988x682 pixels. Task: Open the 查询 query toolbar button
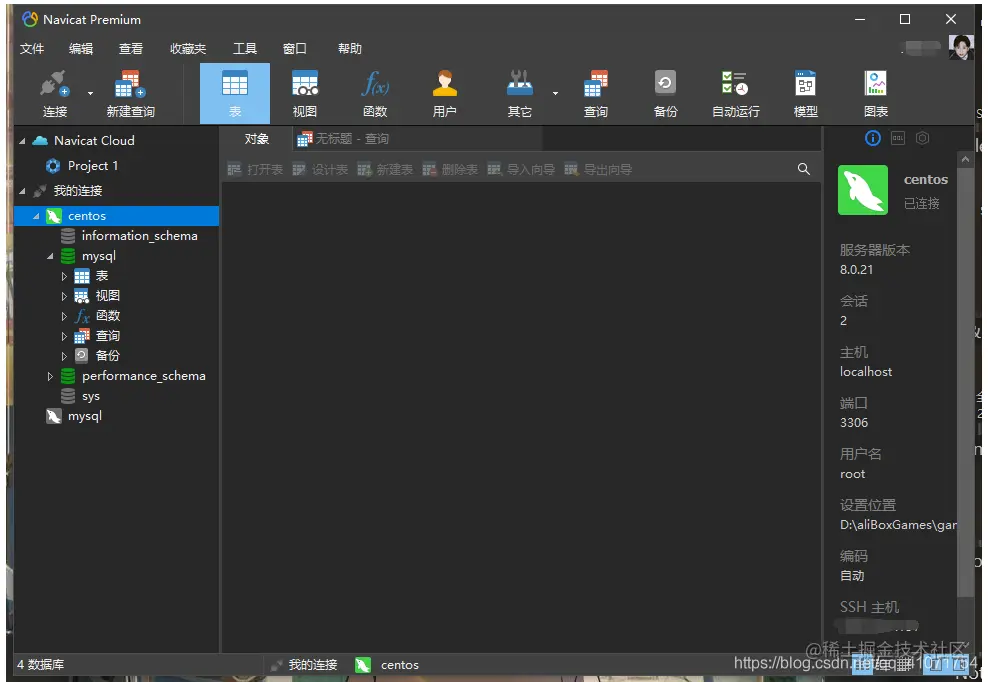click(x=595, y=93)
